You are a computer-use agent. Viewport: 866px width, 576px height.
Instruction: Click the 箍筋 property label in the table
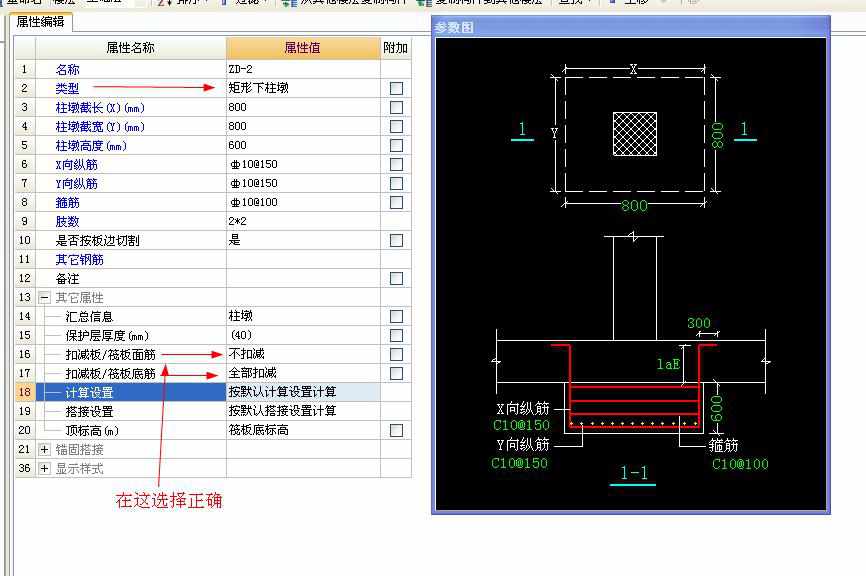point(67,203)
